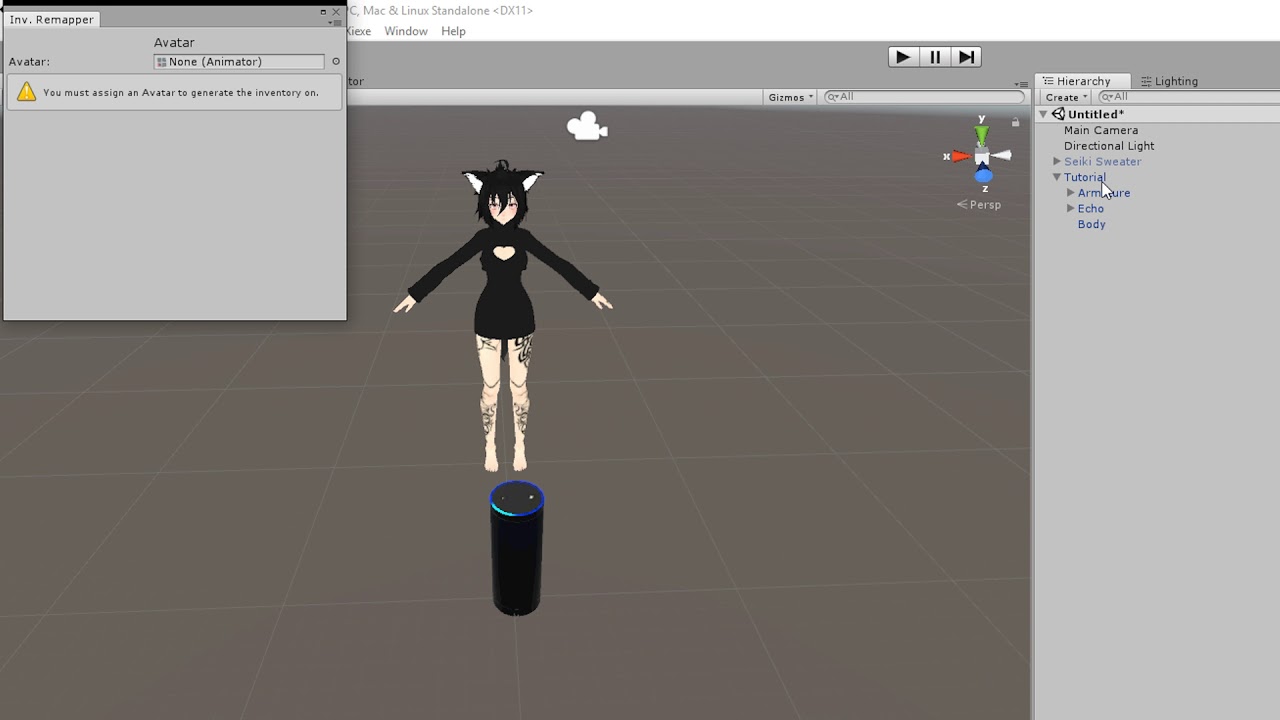Image resolution: width=1280 pixels, height=720 pixels.
Task: Click the Step frame button
Action: pos(966,57)
